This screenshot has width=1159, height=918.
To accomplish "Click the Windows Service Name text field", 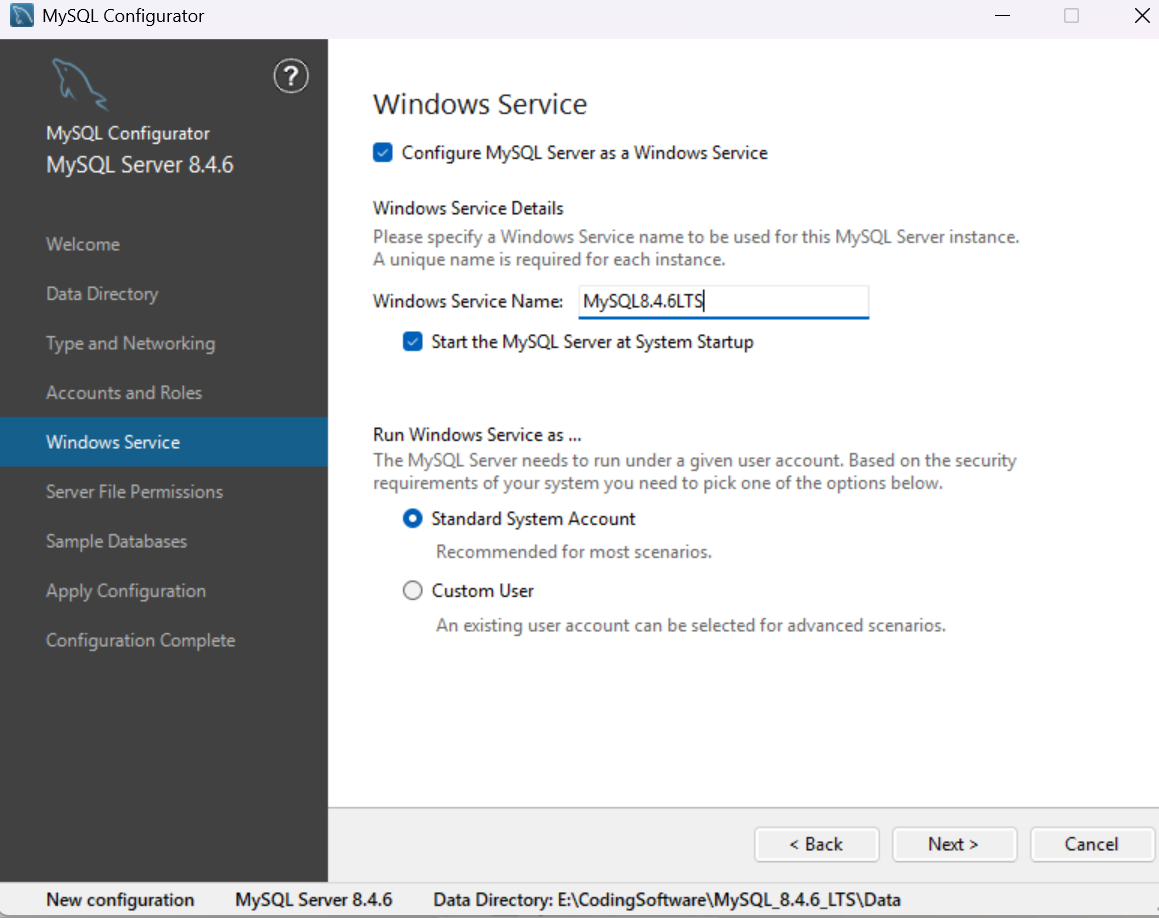I will pyautogui.click(x=722, y=300).
